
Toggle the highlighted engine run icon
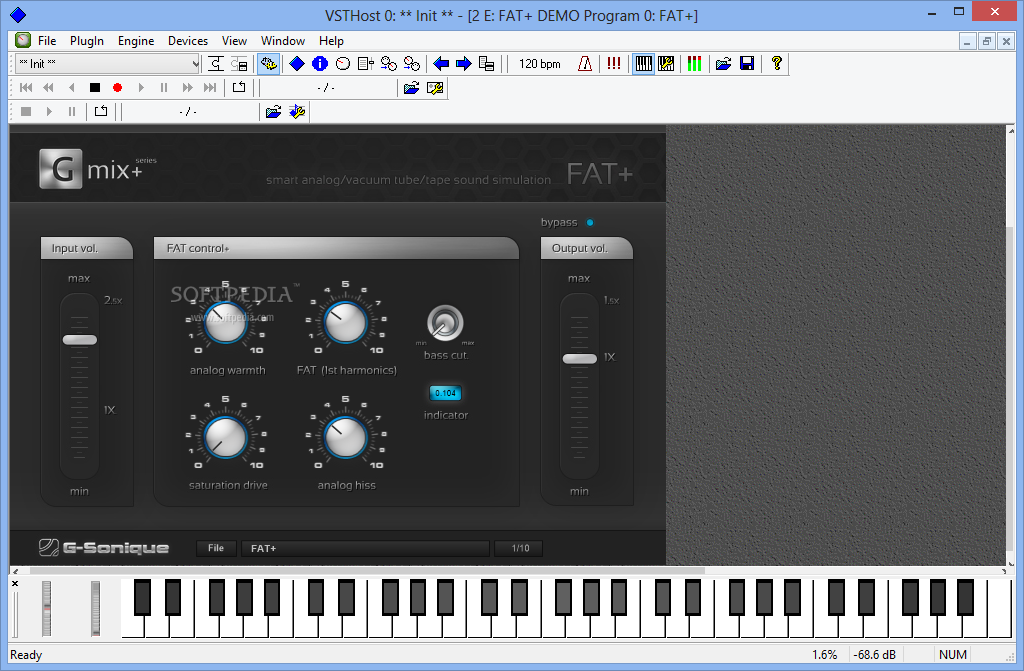coord(268,63)
